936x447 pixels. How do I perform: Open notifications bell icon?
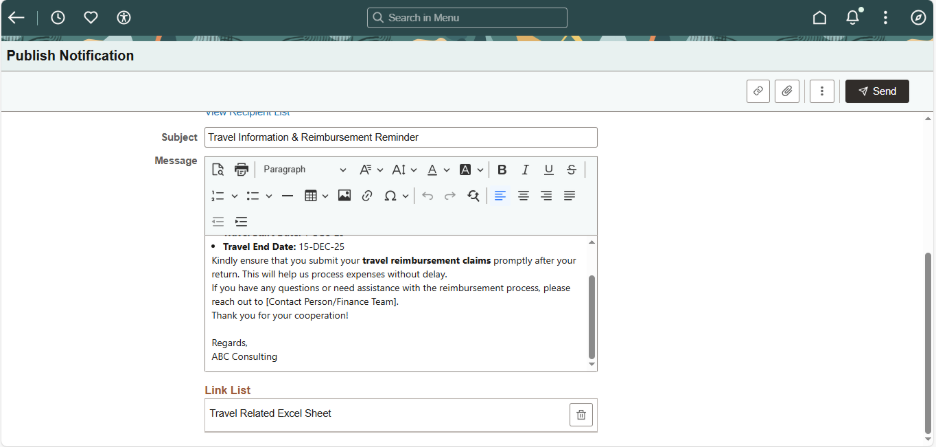852,17
